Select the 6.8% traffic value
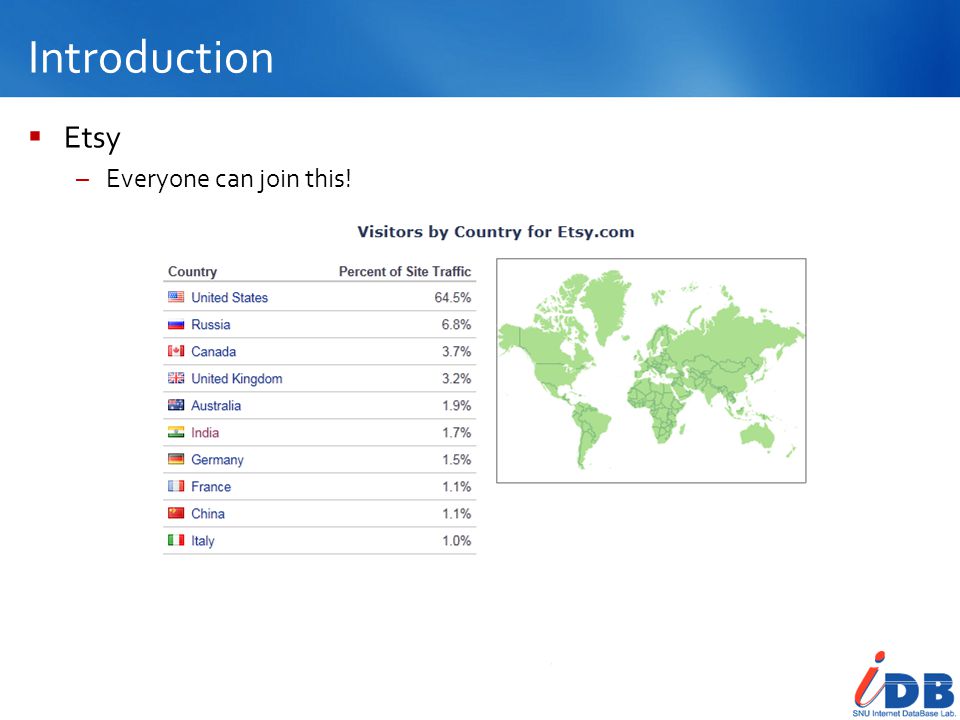960x720 pixels. 456,324
